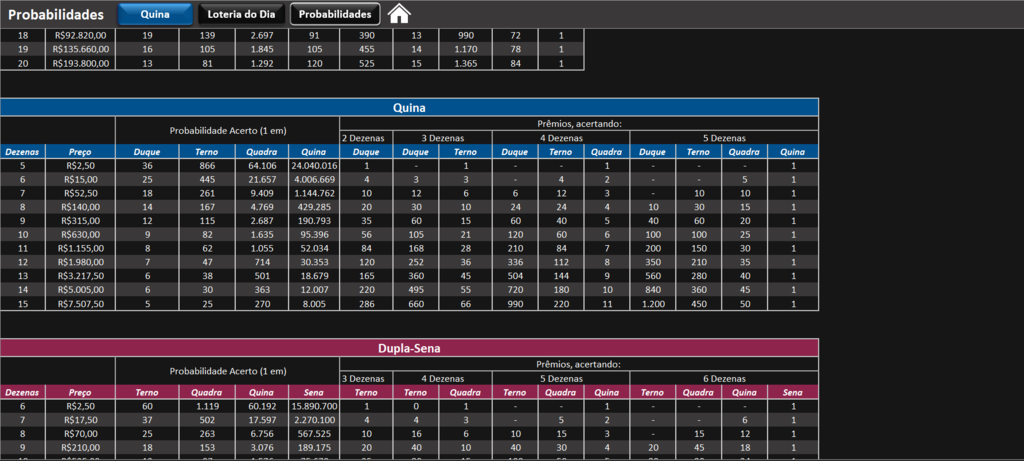
Task: Click the R$1.980,00 price cell
Action: [80, 262]
